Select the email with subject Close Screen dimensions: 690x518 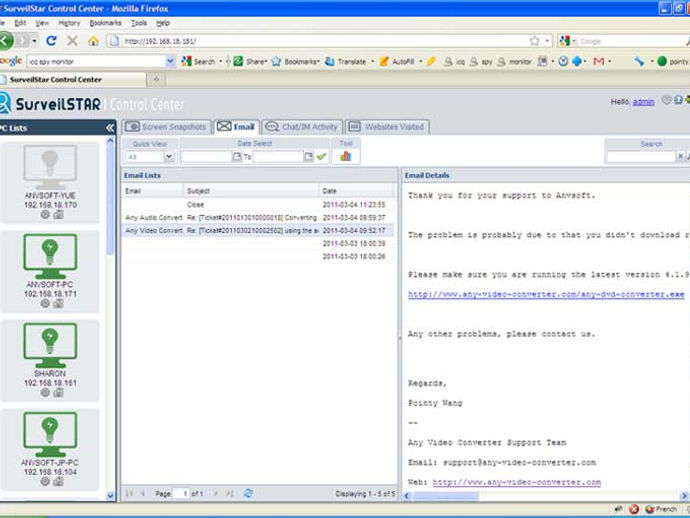[258, 205]
